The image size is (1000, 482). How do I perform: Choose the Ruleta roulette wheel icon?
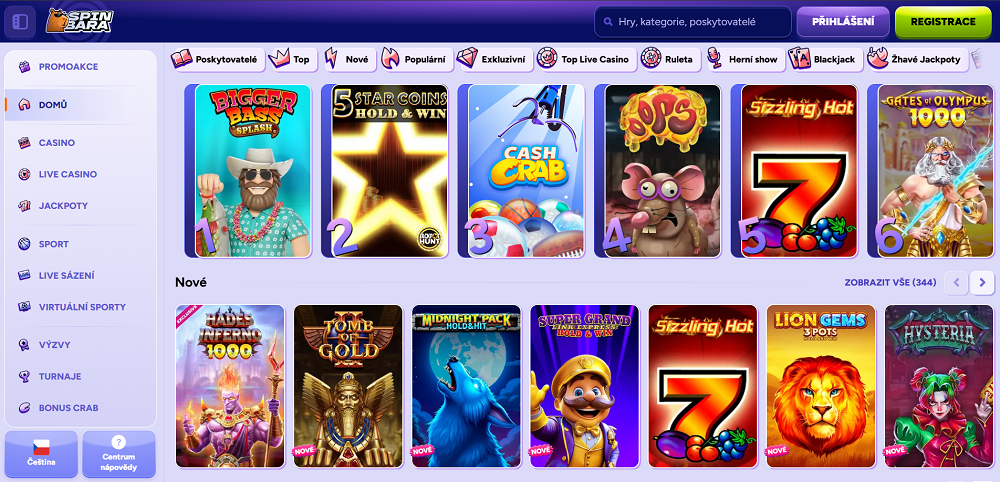(651, 59)
